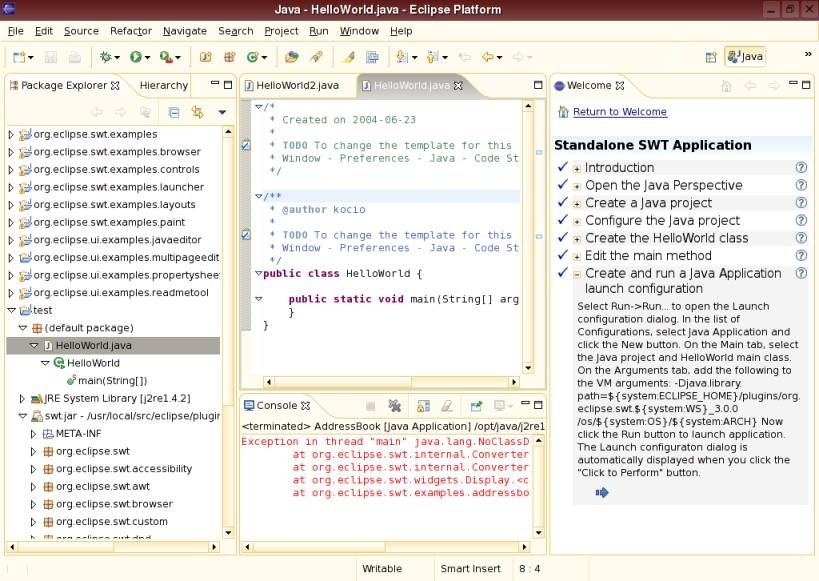Image resolution: width=819 pixels, height=581 pixels.
Task: Click the New Java Project icon
Action: coord(206,57)
